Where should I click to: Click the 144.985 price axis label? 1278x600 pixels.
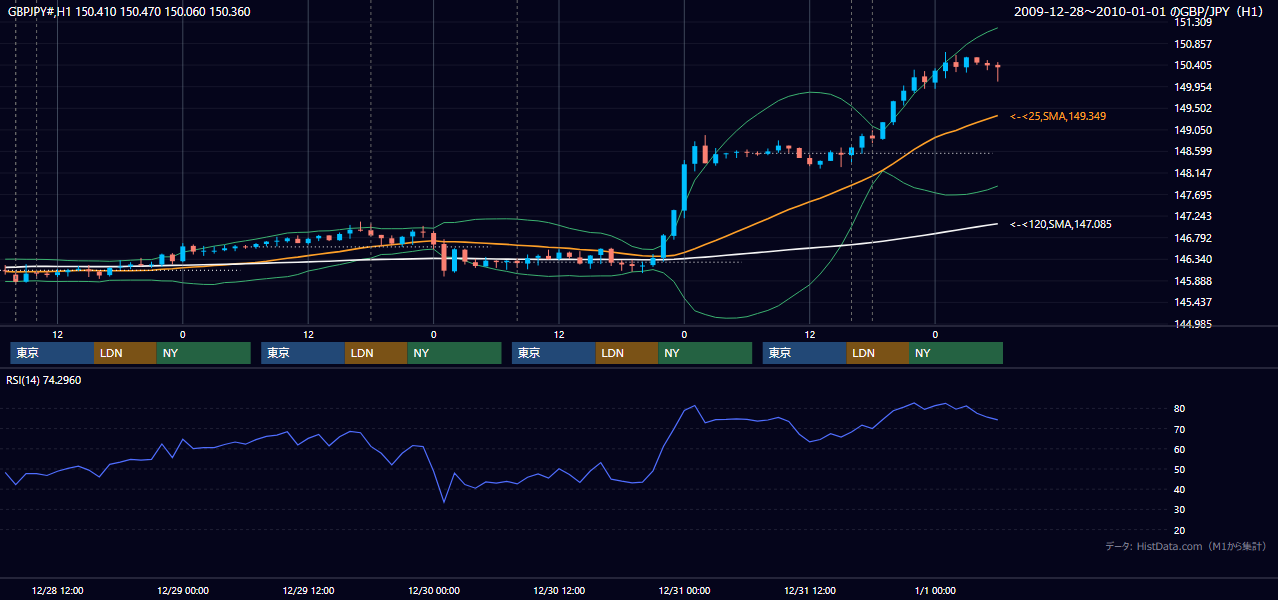[1193, 324]
